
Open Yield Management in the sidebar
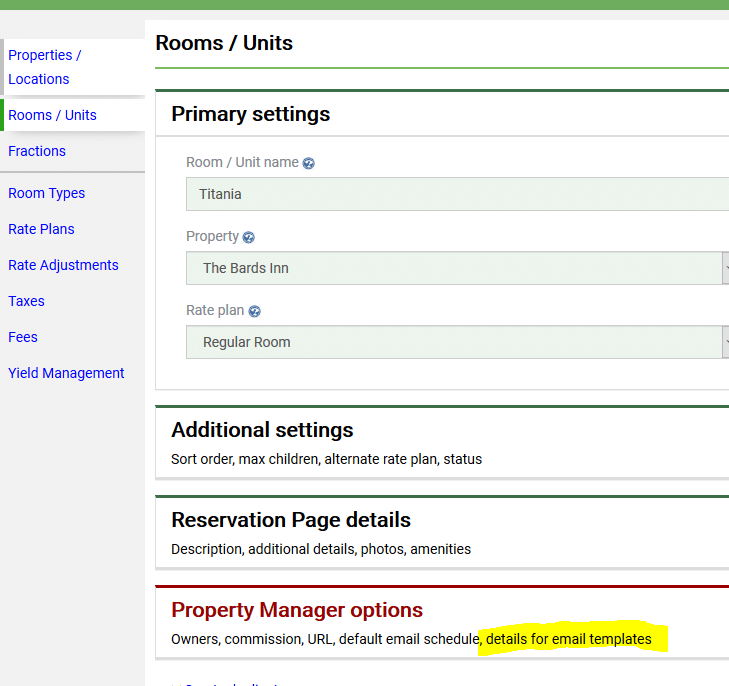coord(66,373)
